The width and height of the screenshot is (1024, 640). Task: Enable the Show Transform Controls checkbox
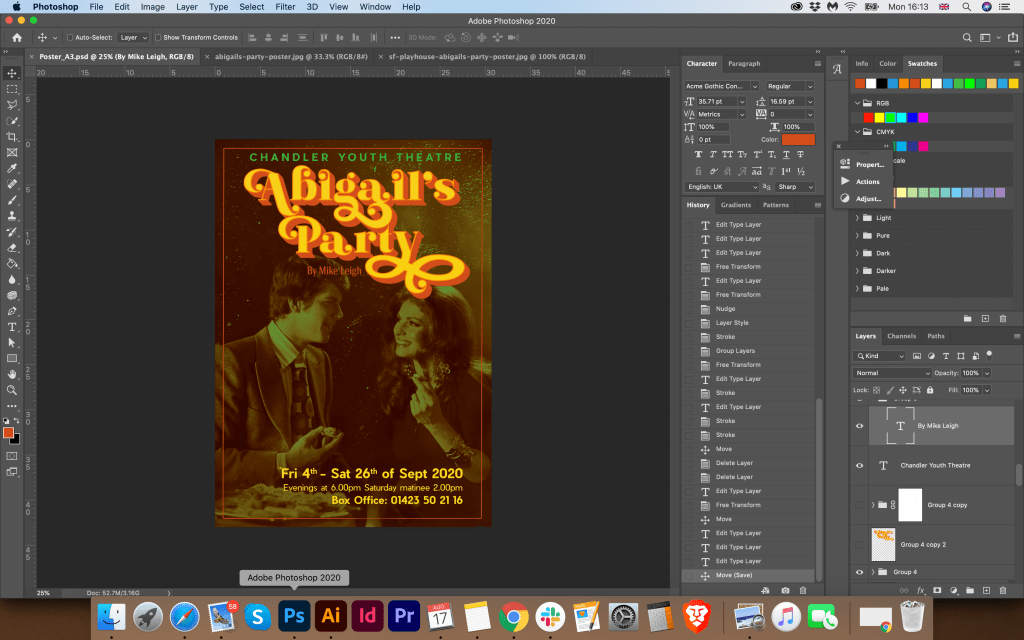(160, 37)
